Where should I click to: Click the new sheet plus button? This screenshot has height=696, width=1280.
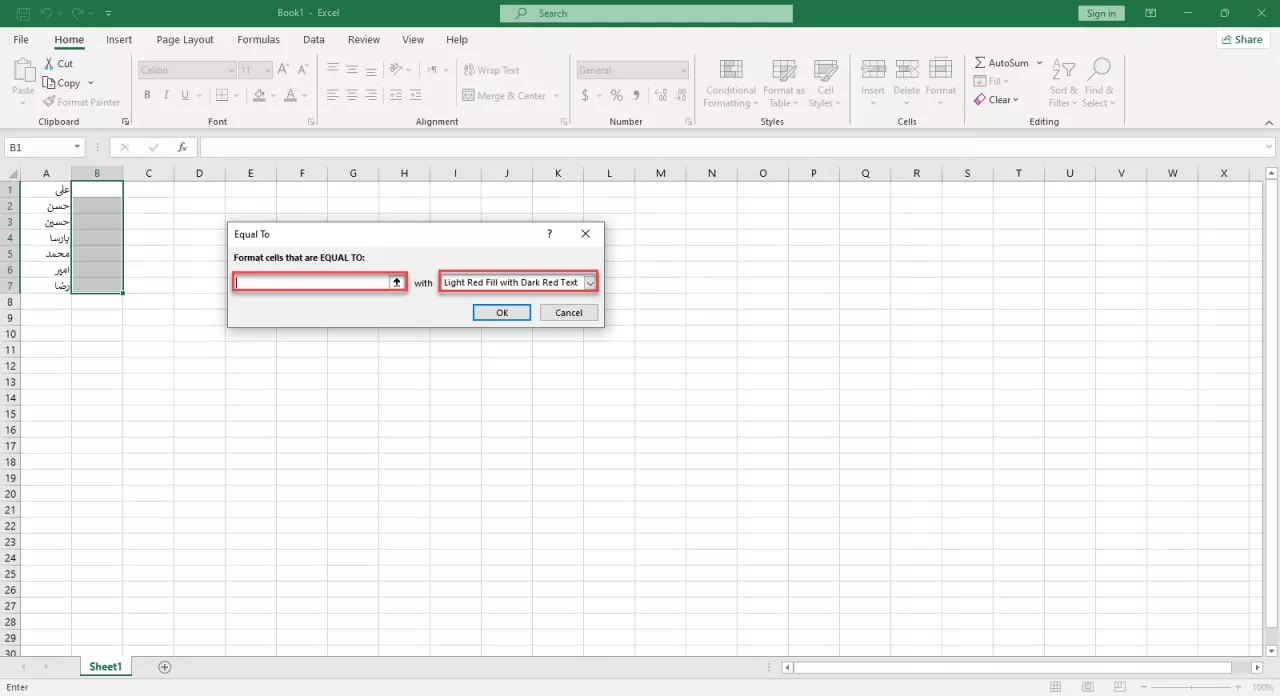click(165, 667)
